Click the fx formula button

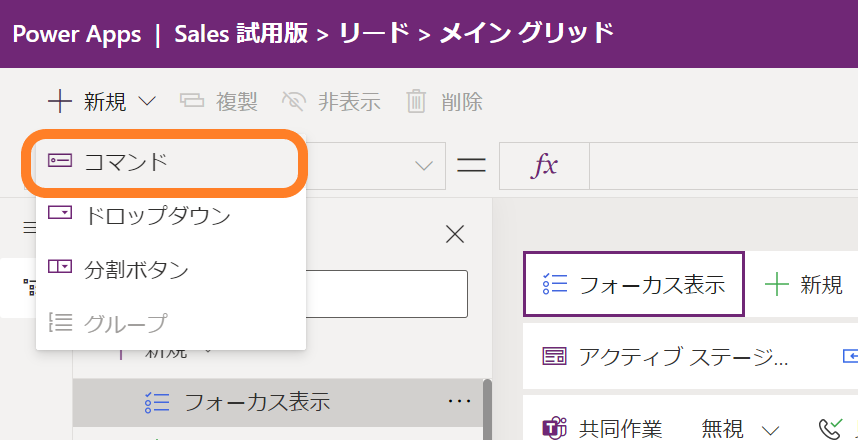(544, 166)
